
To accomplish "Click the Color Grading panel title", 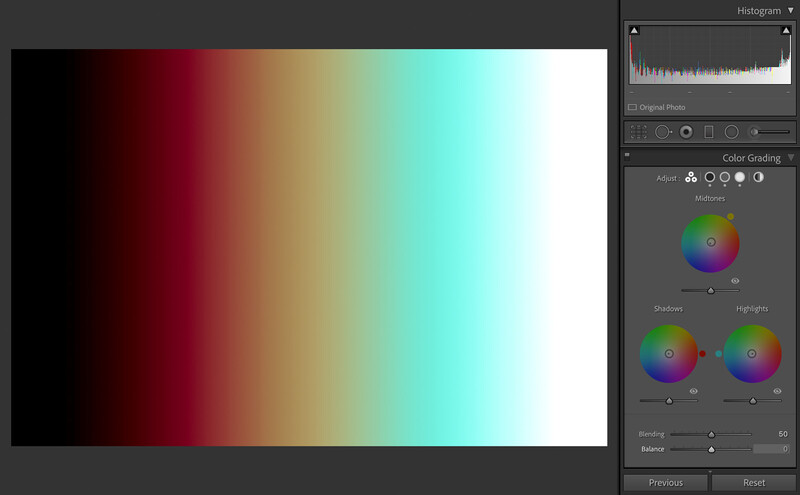I will [x=751, y=158].
